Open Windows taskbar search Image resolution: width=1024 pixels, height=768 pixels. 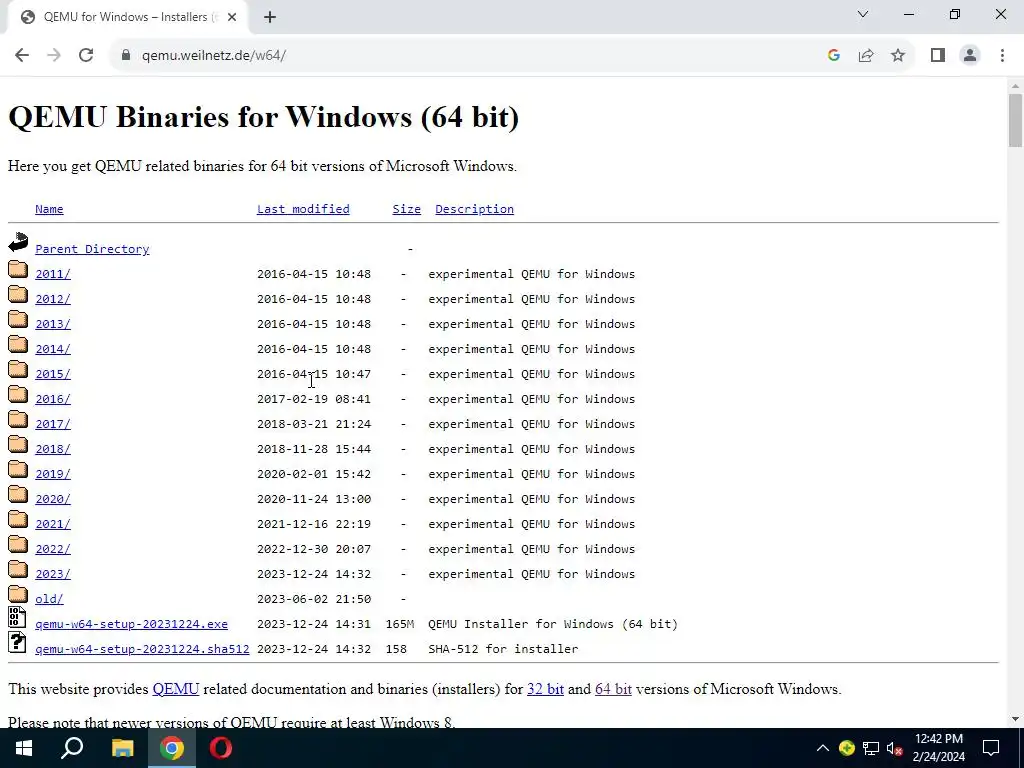[x=72, y=748]
